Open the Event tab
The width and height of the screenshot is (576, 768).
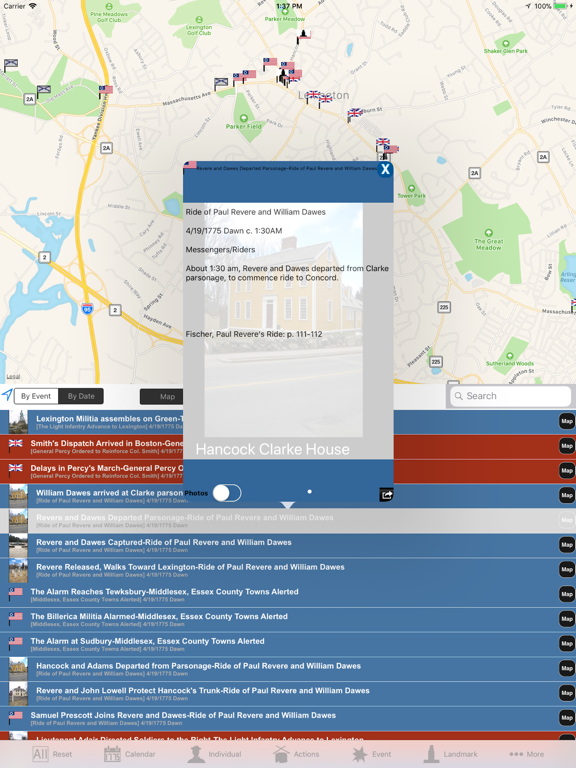371,754
